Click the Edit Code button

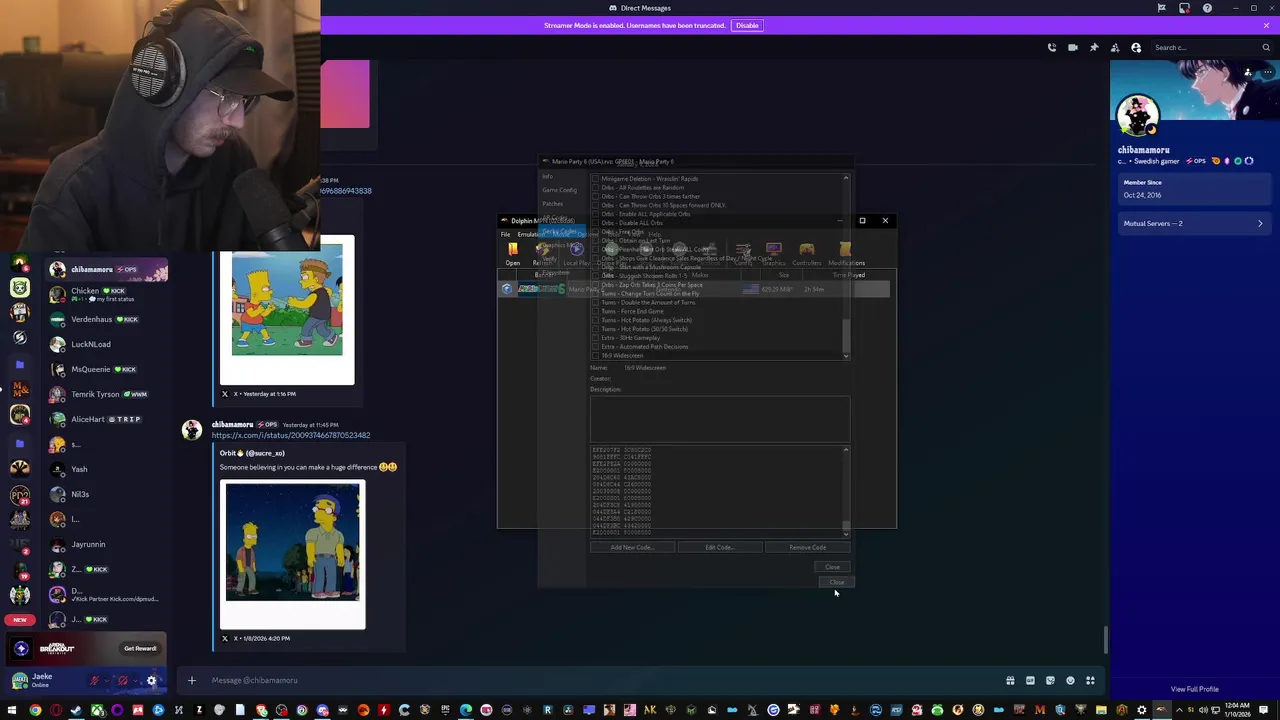coord(719,547)
